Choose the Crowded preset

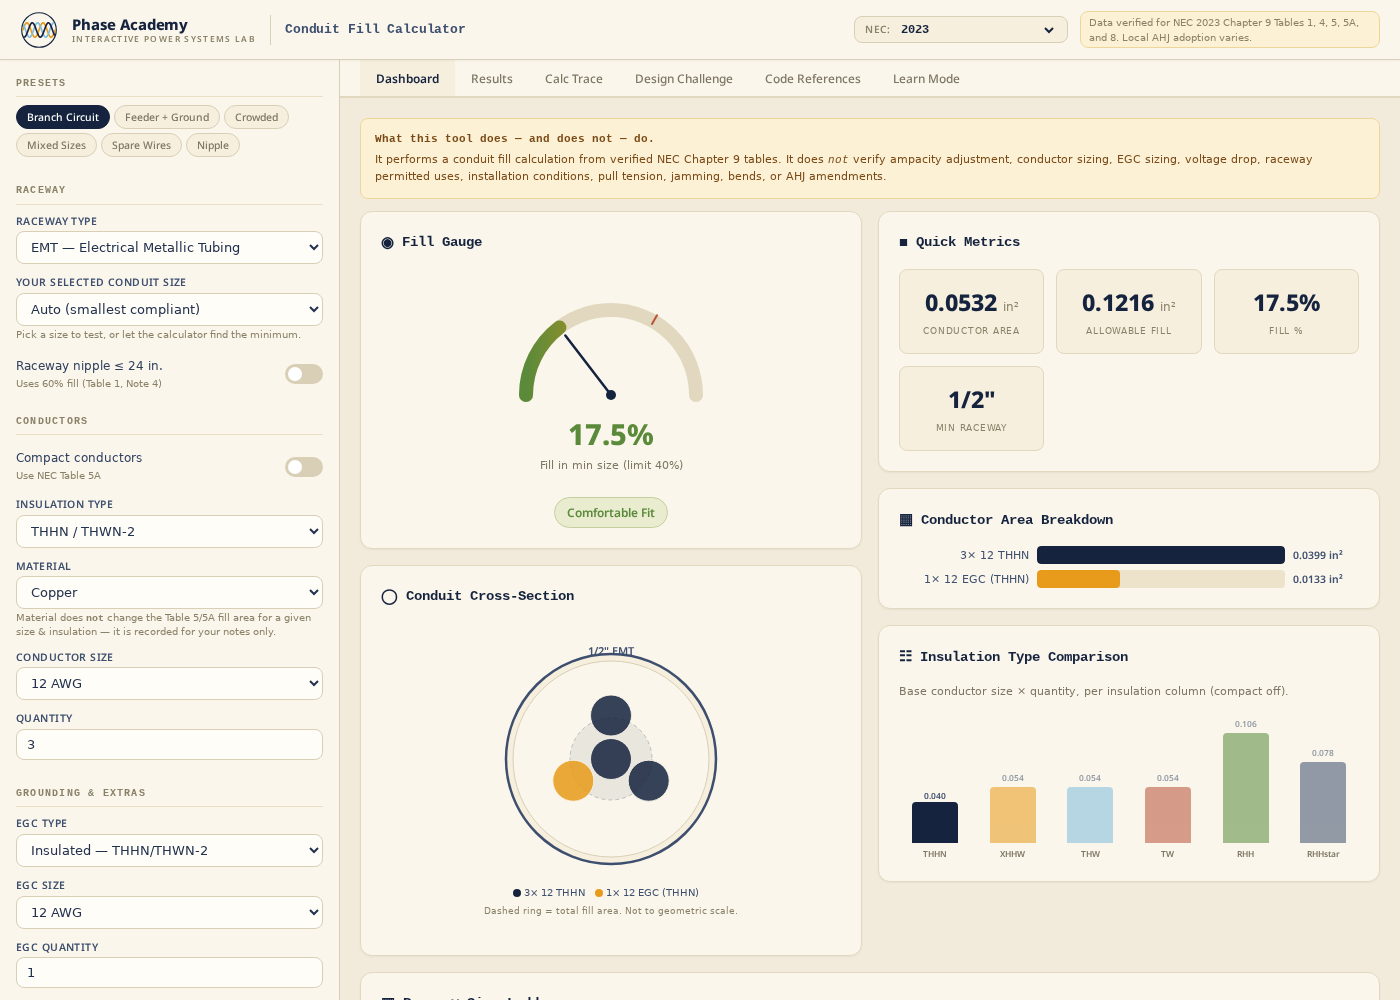point(257,117)
